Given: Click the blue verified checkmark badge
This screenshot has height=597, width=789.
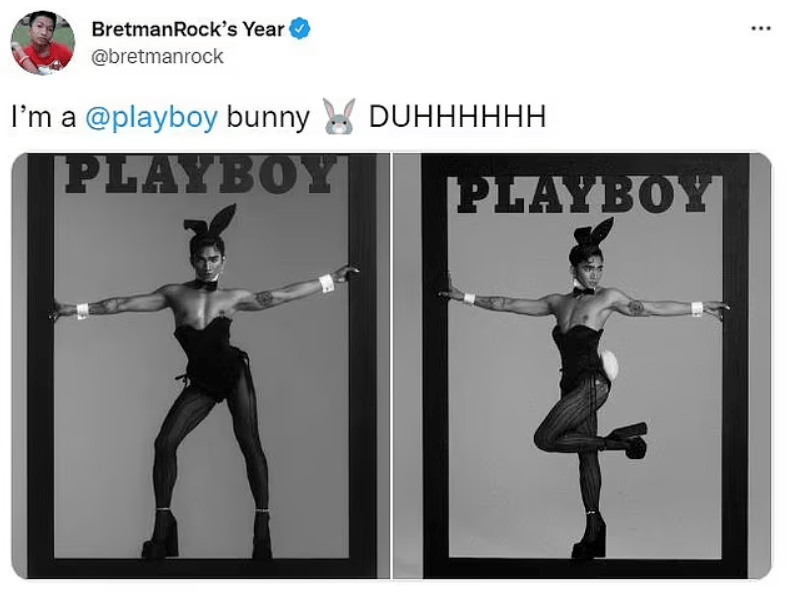Looking at the screenshot, I should point(300,29).
